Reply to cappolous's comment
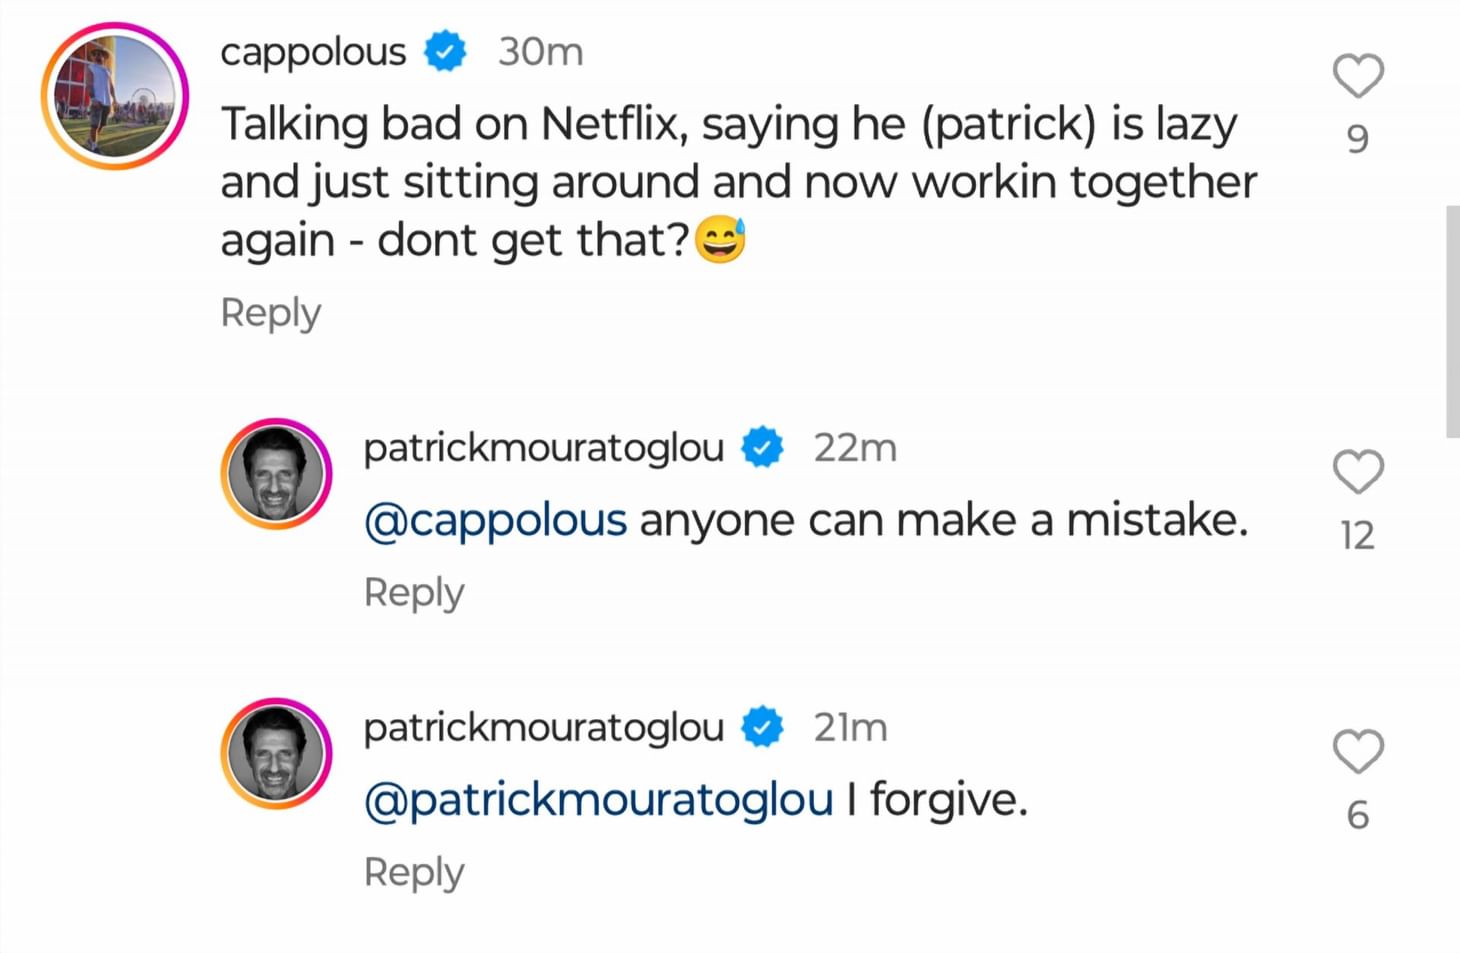This screenshot has height=953, width=1460. click(x=269, y=313)
